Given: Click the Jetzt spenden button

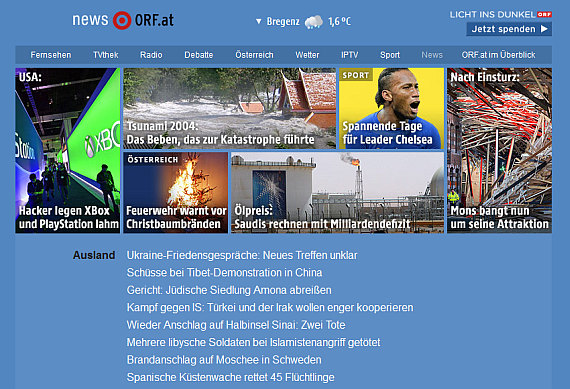Looking at the screenshot, I should [x=509, y=29].
